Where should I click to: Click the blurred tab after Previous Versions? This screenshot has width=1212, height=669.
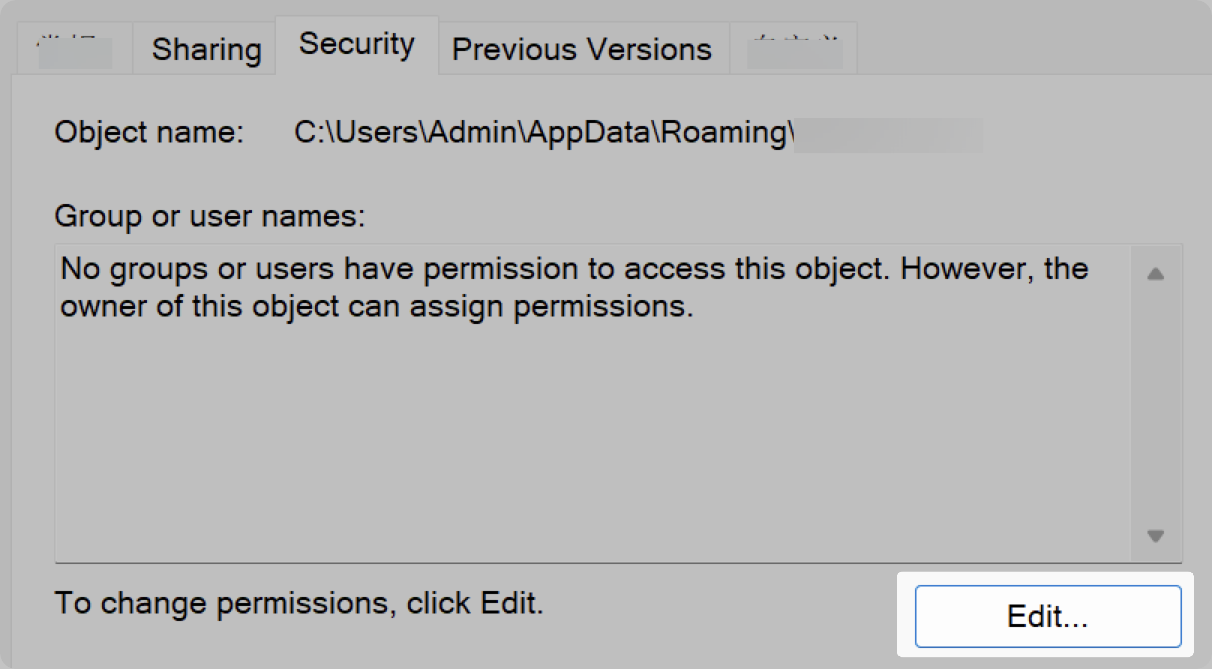tap(795, 50)
